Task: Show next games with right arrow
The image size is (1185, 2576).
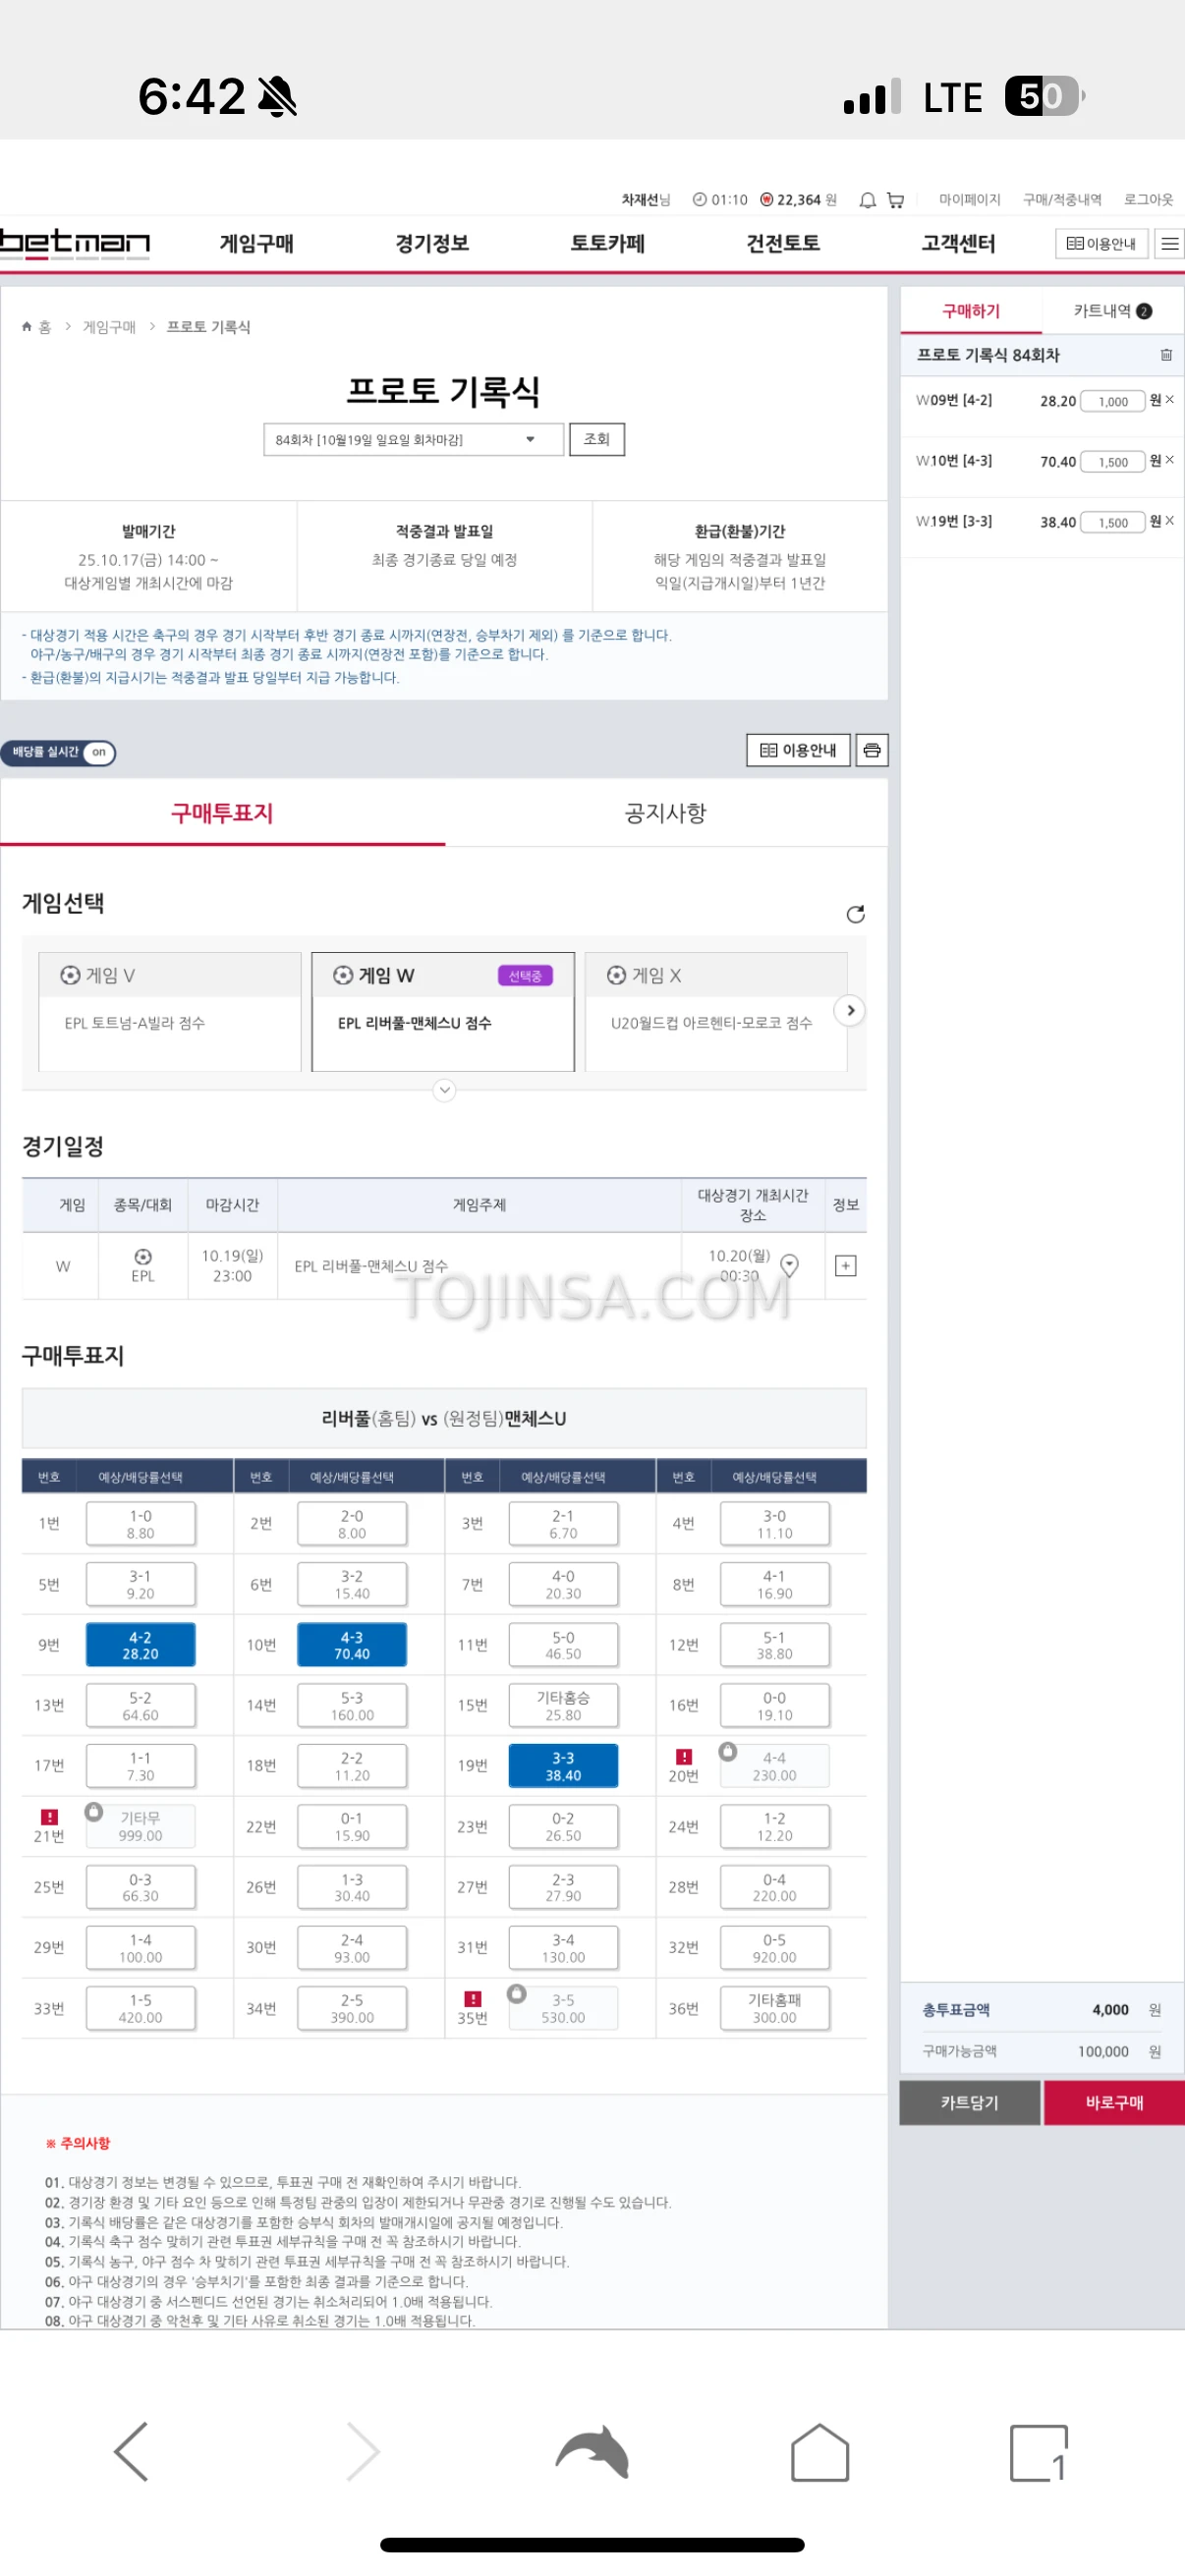Action: [x=850, y=1010]
